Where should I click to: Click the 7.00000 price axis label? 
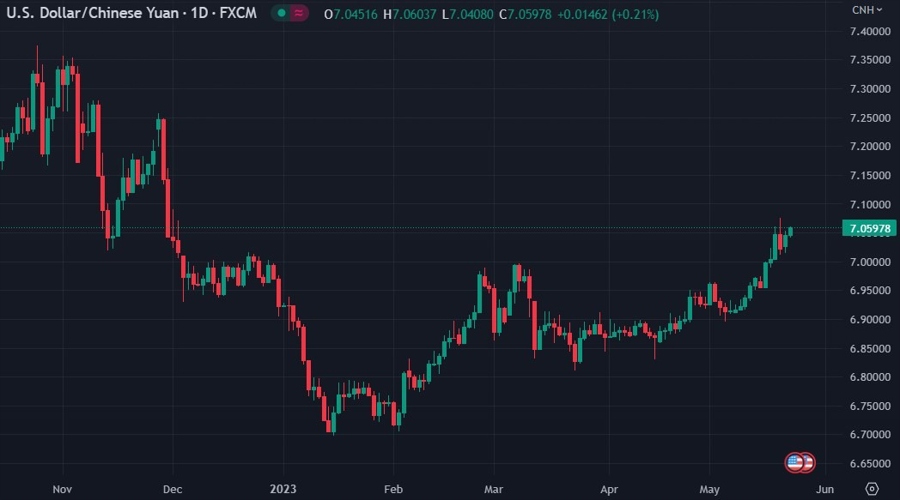pyautogui.click(x=870, y=262)
